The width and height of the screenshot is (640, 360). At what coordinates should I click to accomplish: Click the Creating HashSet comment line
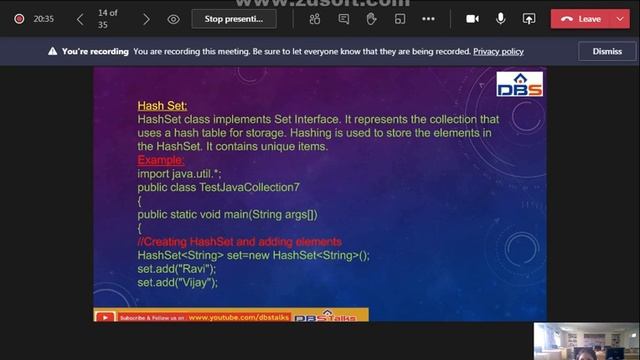(x=240, y=242)
